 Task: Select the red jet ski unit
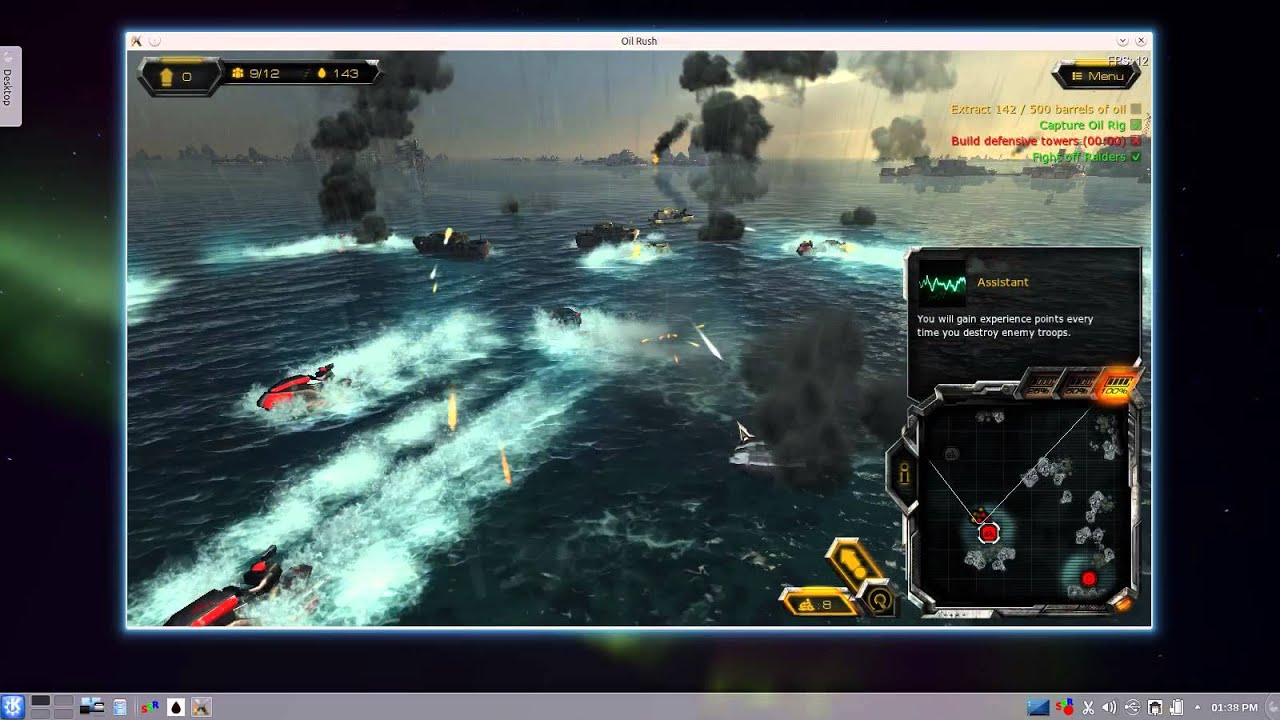(x=296, y=390)
